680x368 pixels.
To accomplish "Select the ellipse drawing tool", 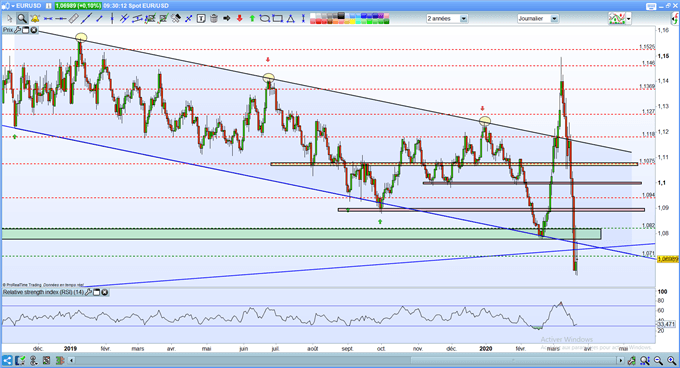I will tap(265, 18).
